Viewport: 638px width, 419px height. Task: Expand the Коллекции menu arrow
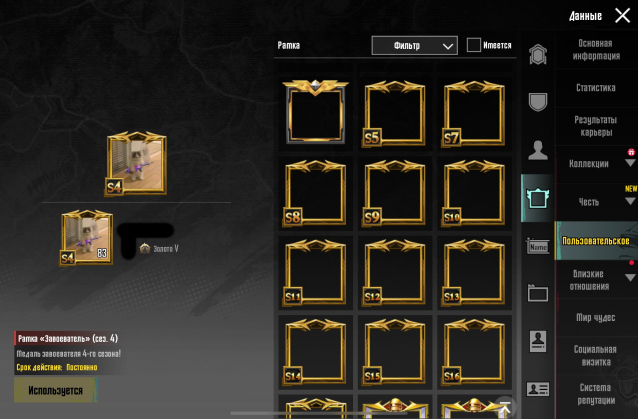[630, 163]
